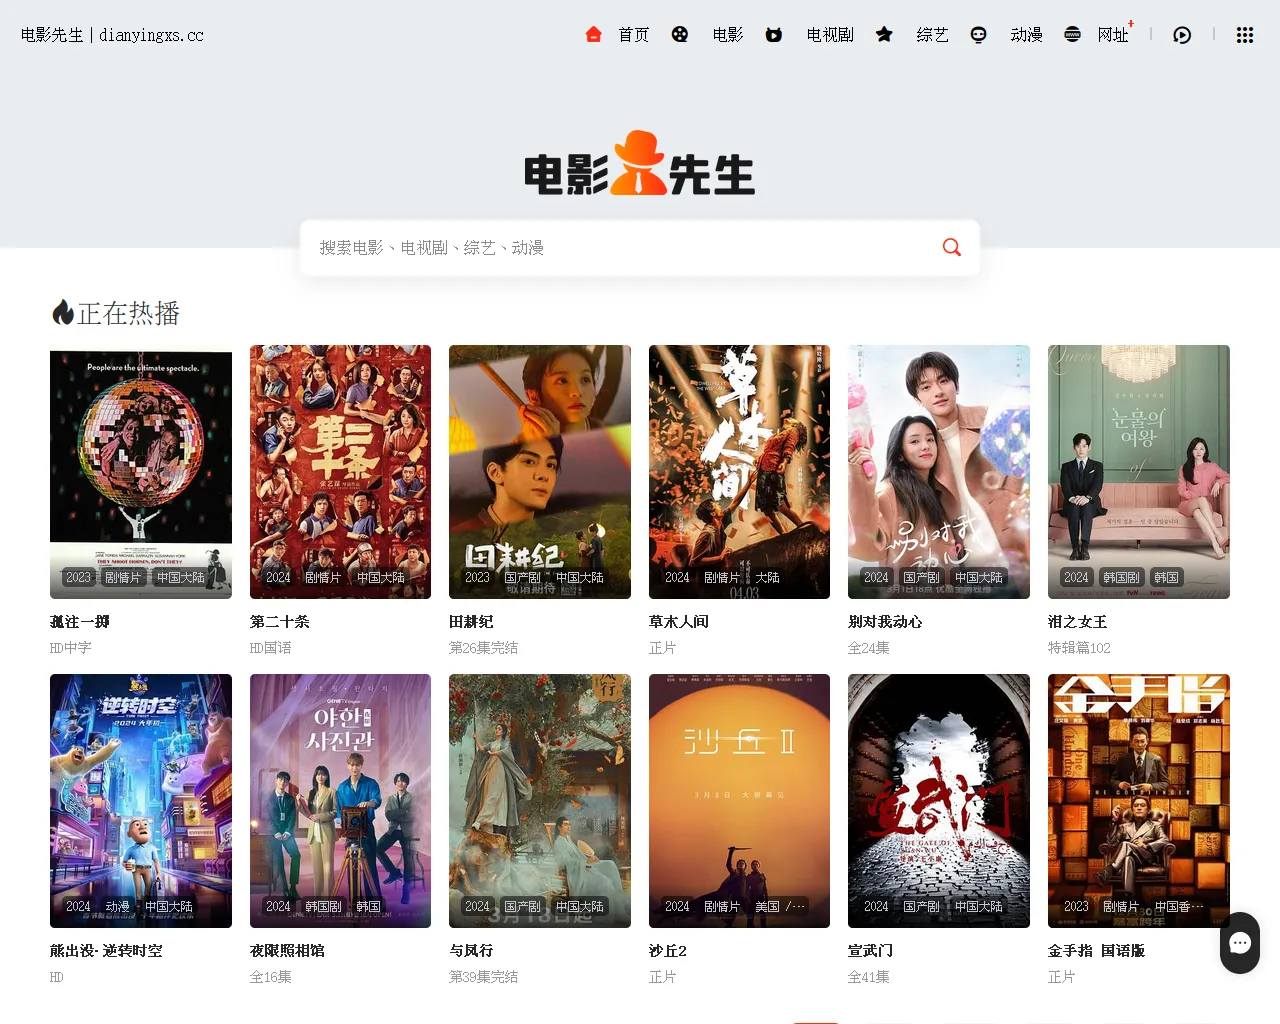Image resolution: width=1280 pixels, height=1024 pixels.
Task: Click the 田耕纪 title link
Action: tap(472, 621)
